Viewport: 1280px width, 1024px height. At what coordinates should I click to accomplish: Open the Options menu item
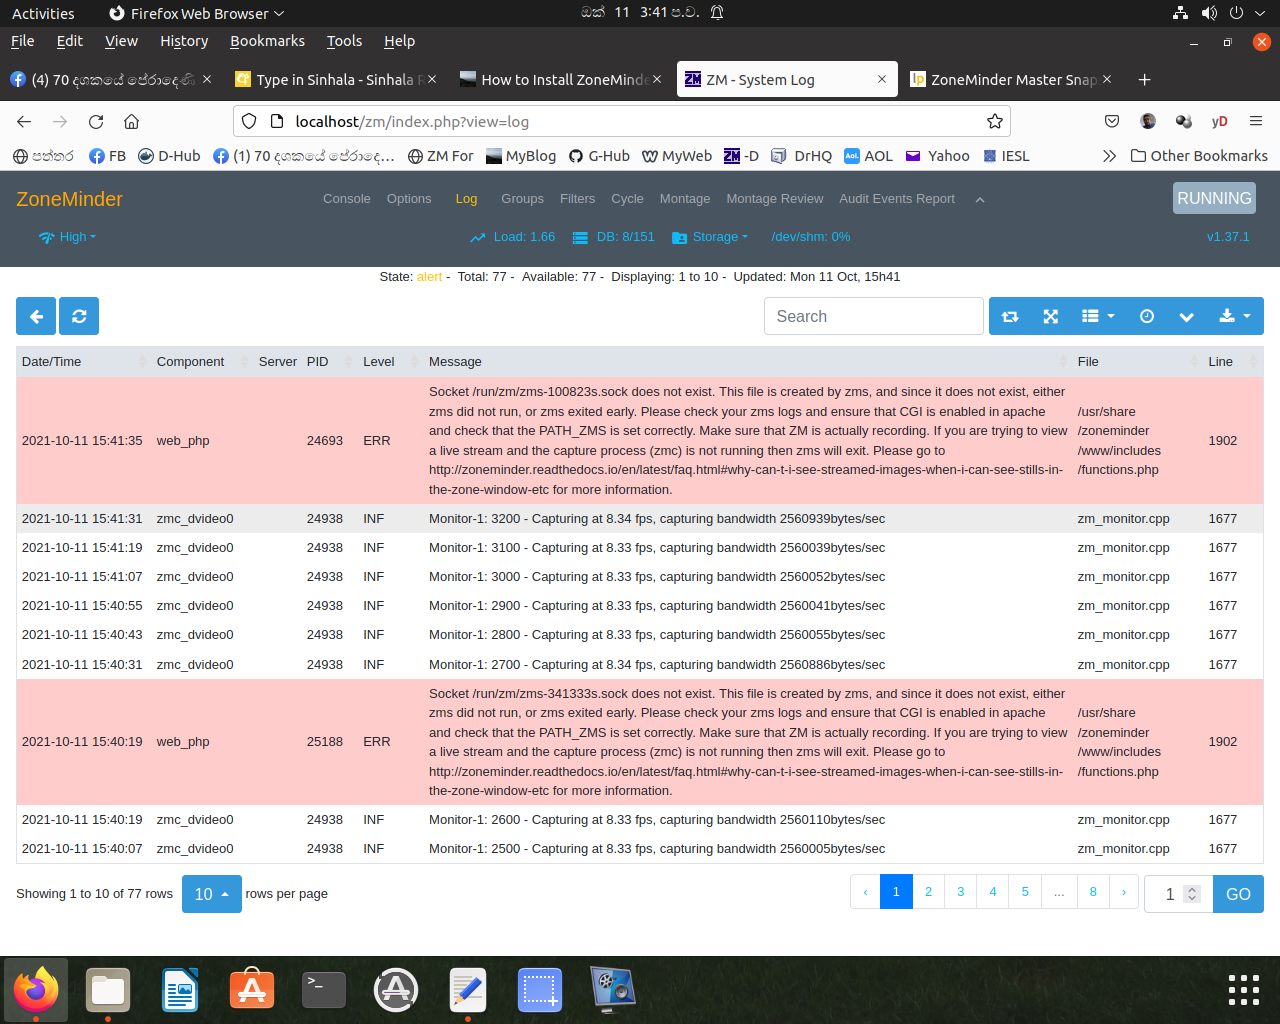(x=409, y=199)
